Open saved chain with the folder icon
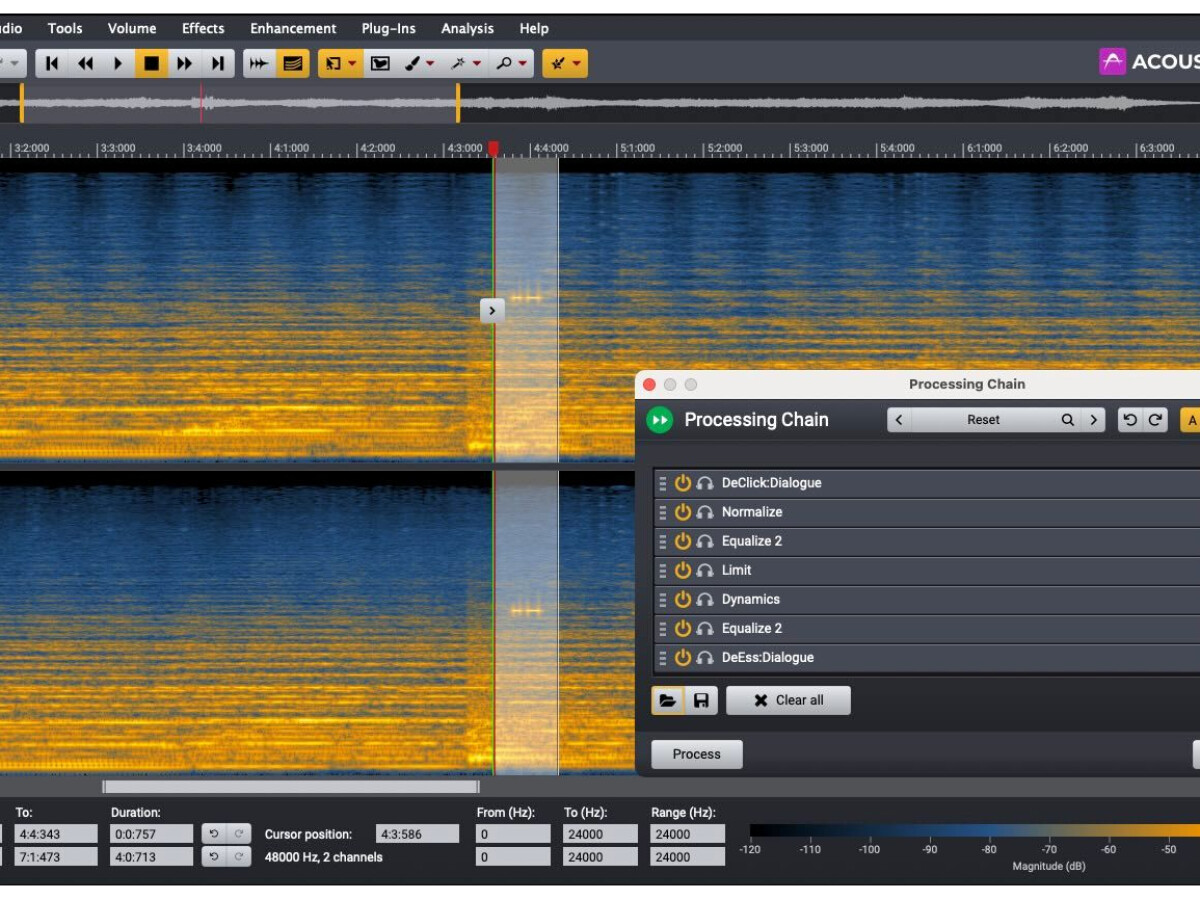Viewport: 1200px width, 900px height. [x=667, y=700]
